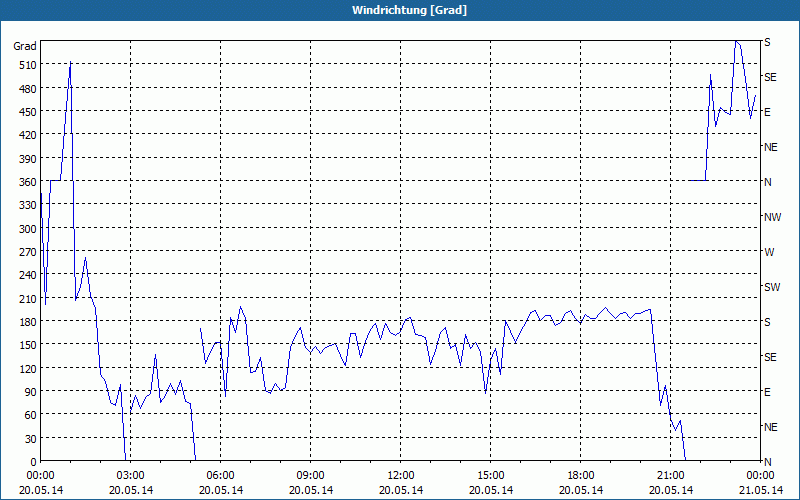This screenshot has width=800, height=500.
Task: Select the "06:00" time label
Action: (220, 476)
